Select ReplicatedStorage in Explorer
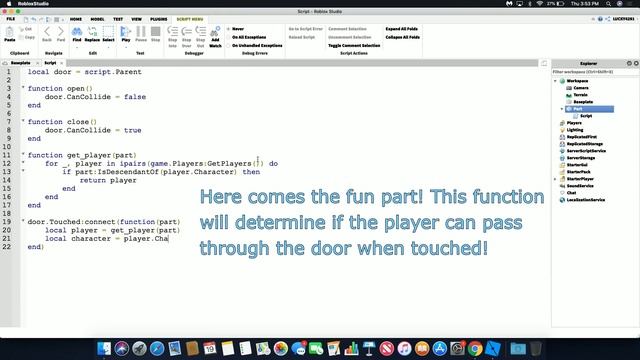The image size is (640, 360). click(584, 144)
